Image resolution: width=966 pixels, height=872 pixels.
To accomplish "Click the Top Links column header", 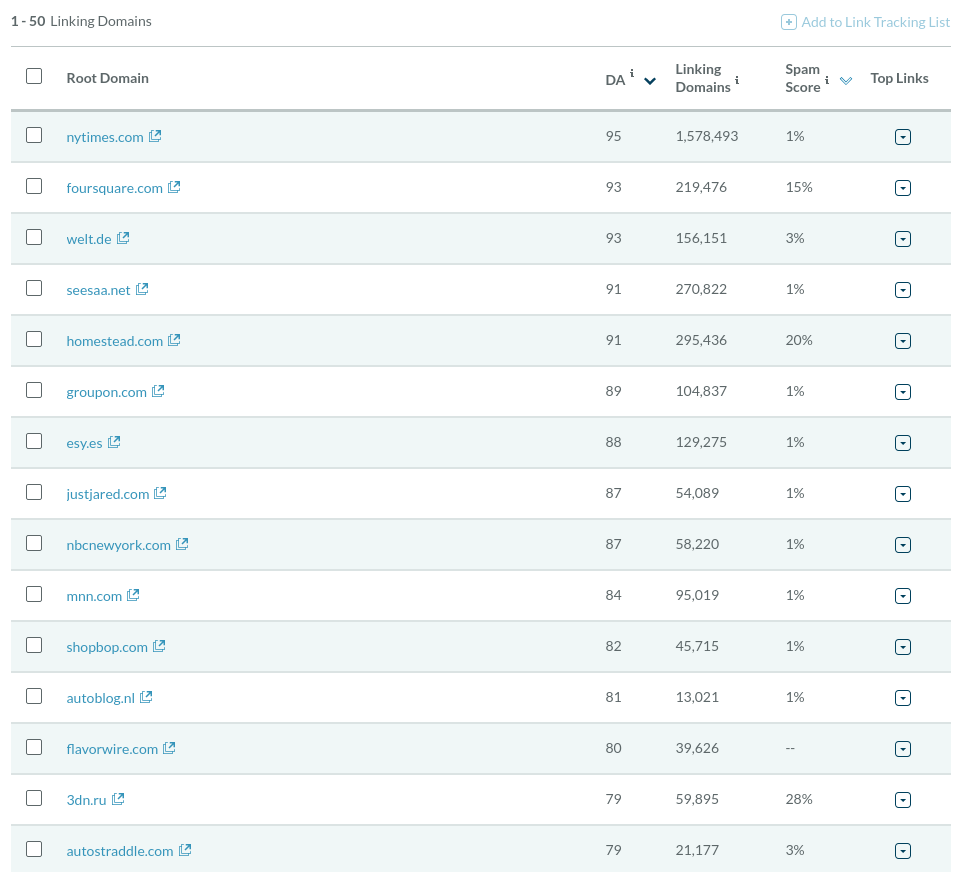I will coord(899,78).
